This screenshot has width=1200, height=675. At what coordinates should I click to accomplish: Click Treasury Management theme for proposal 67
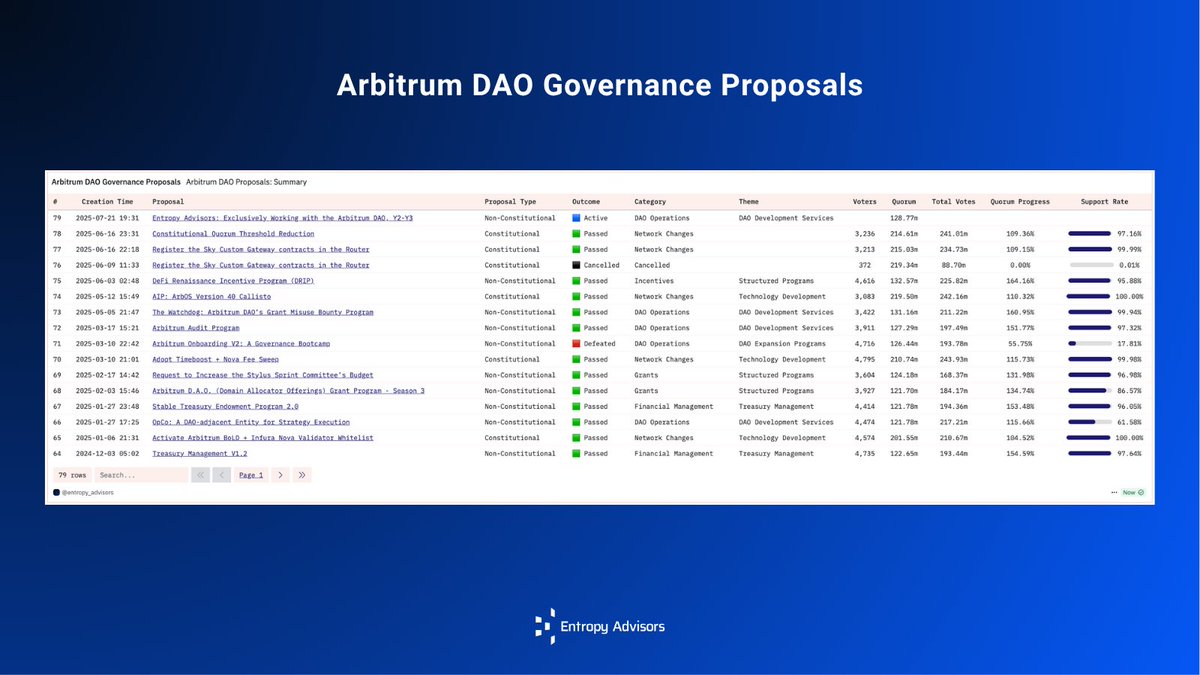pyautogui.click(x=776, y=406)
